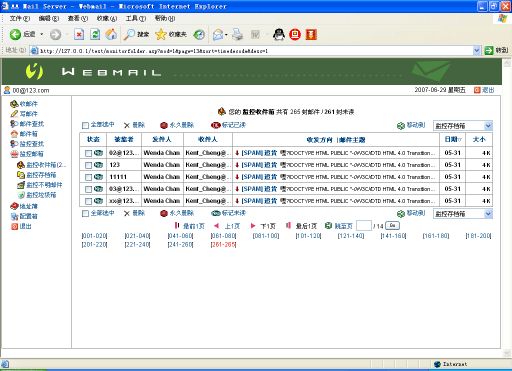Check bottom 全部选中 (select all) checkbox
This screenshot has width=512, height=371.
point(85,213)
